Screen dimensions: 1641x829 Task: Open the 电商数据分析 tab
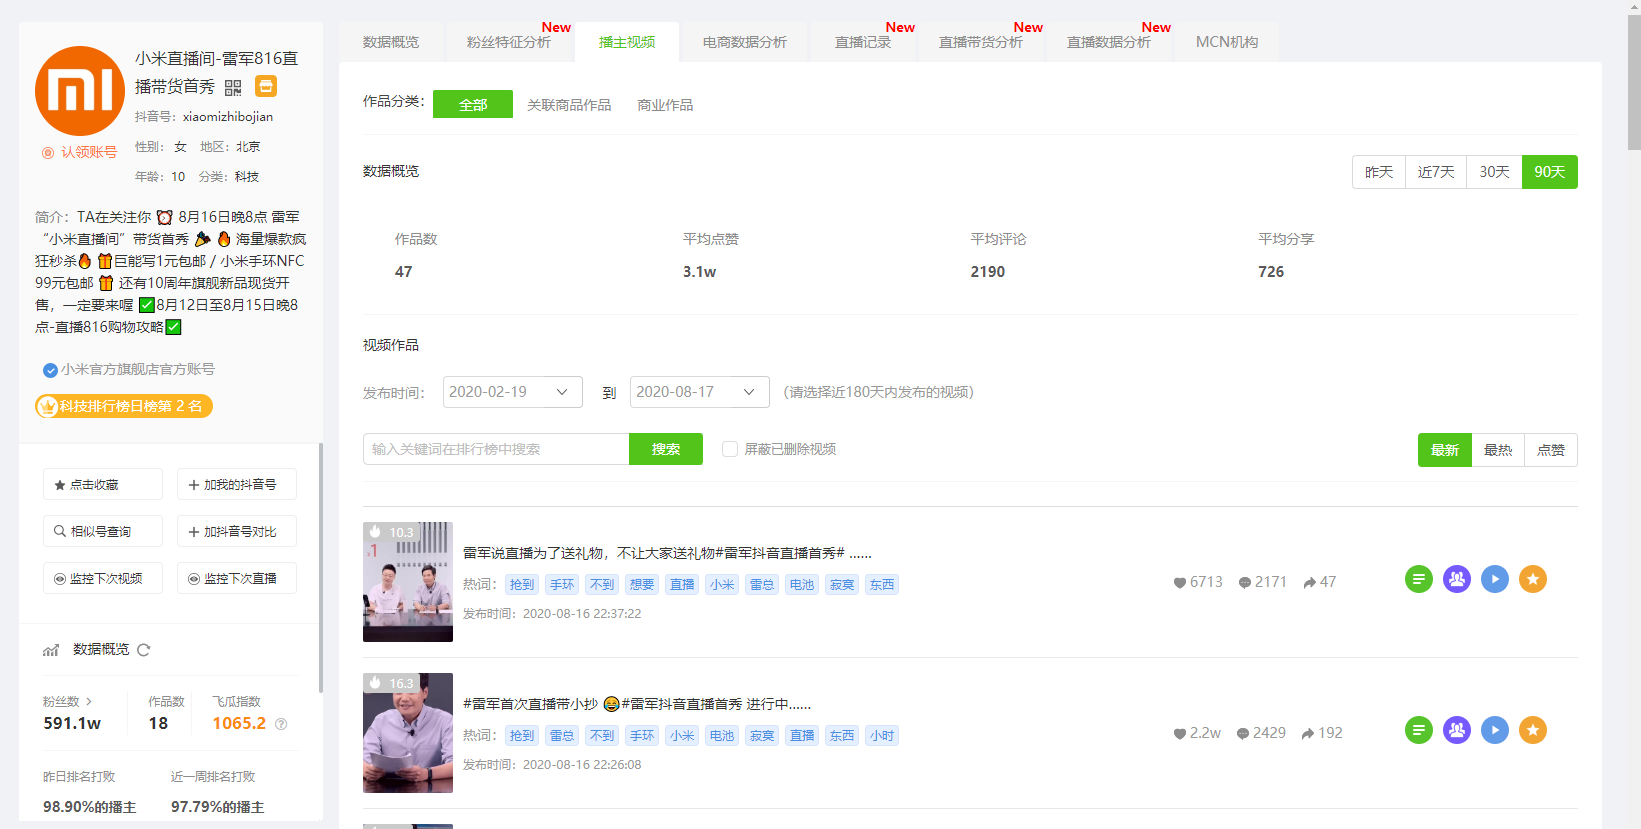click(x=744, y=42)
